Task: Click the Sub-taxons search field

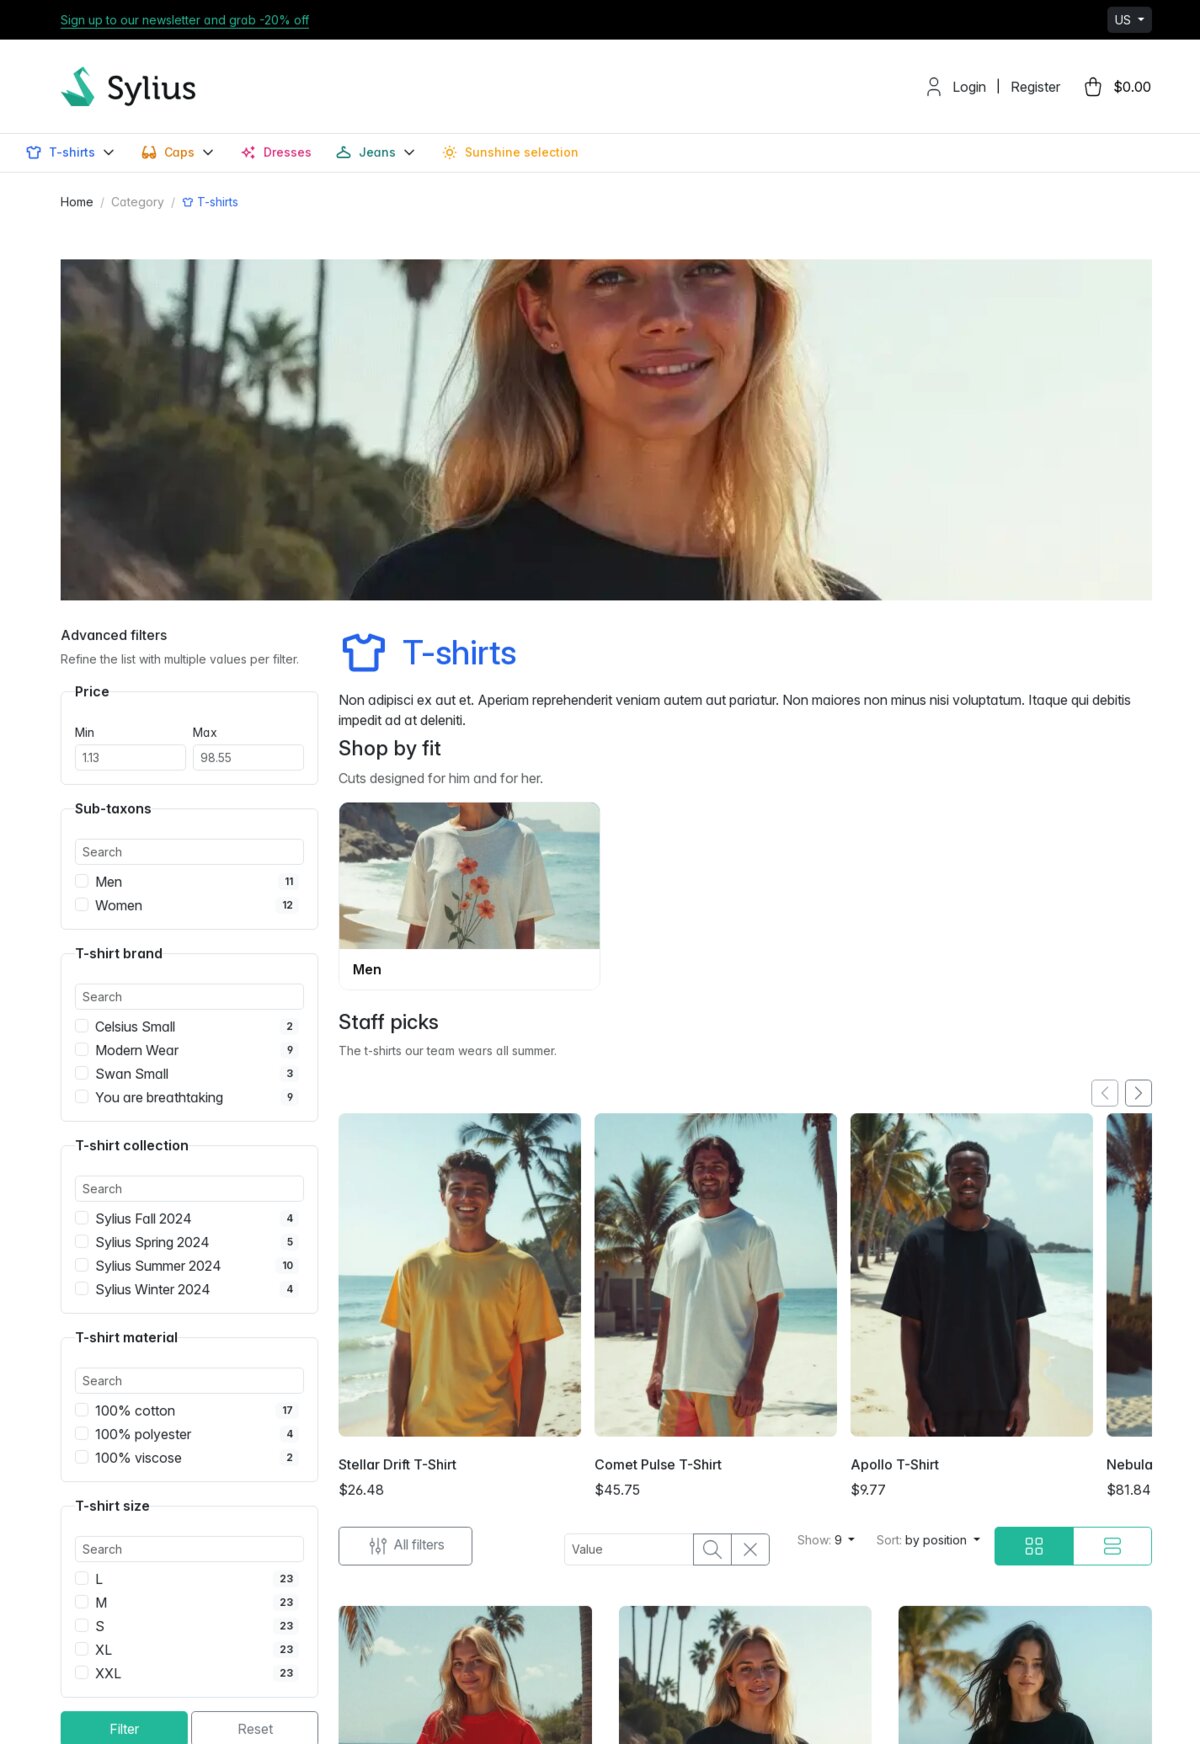Action: click(189, 852)
